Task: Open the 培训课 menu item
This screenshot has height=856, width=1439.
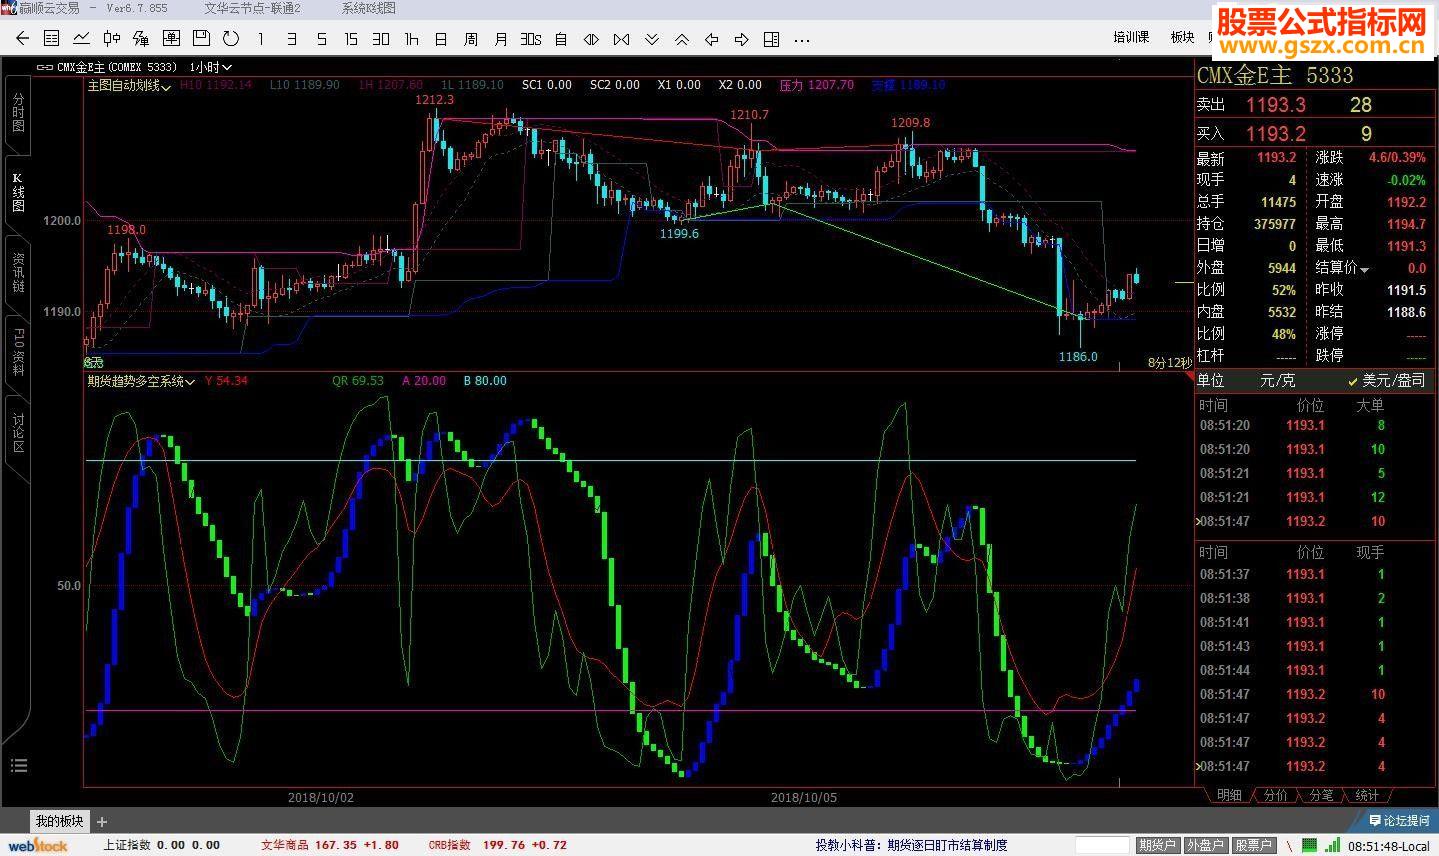Action: (1131, 38)
